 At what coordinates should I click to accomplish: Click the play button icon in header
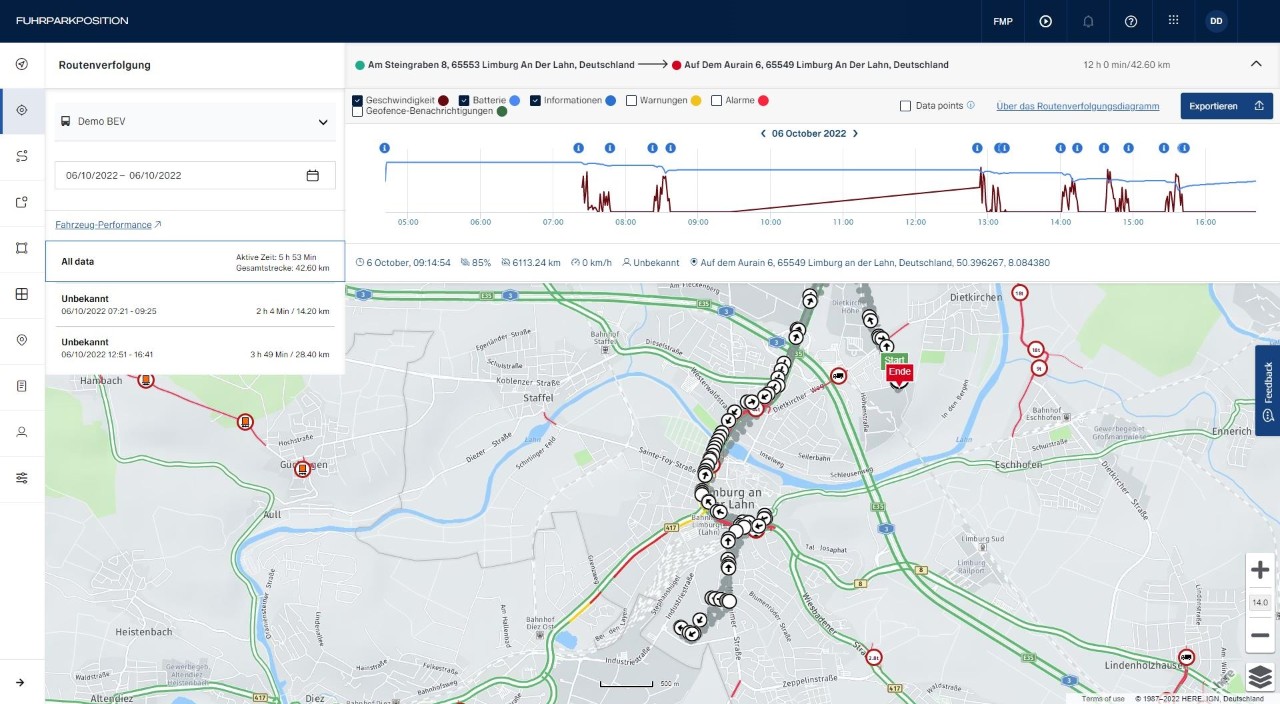tap(1046, 21)
